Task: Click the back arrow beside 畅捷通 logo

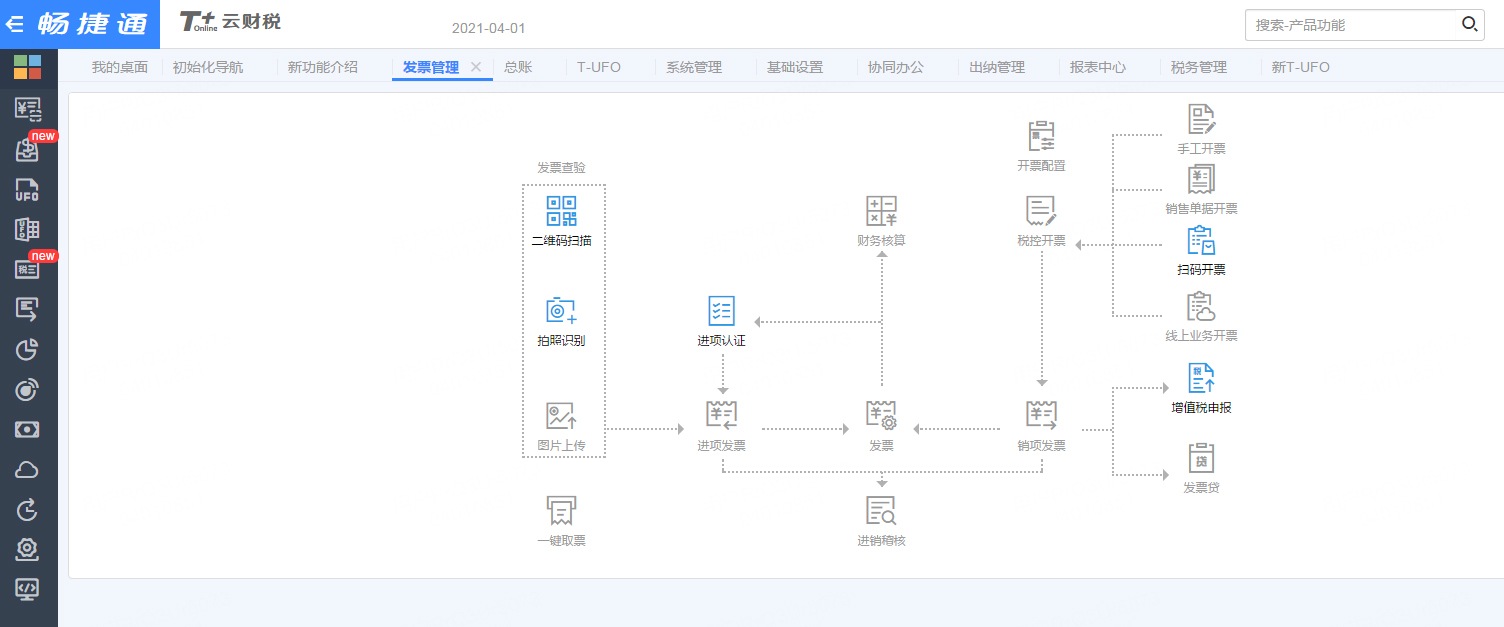Action: click(15, 24)
